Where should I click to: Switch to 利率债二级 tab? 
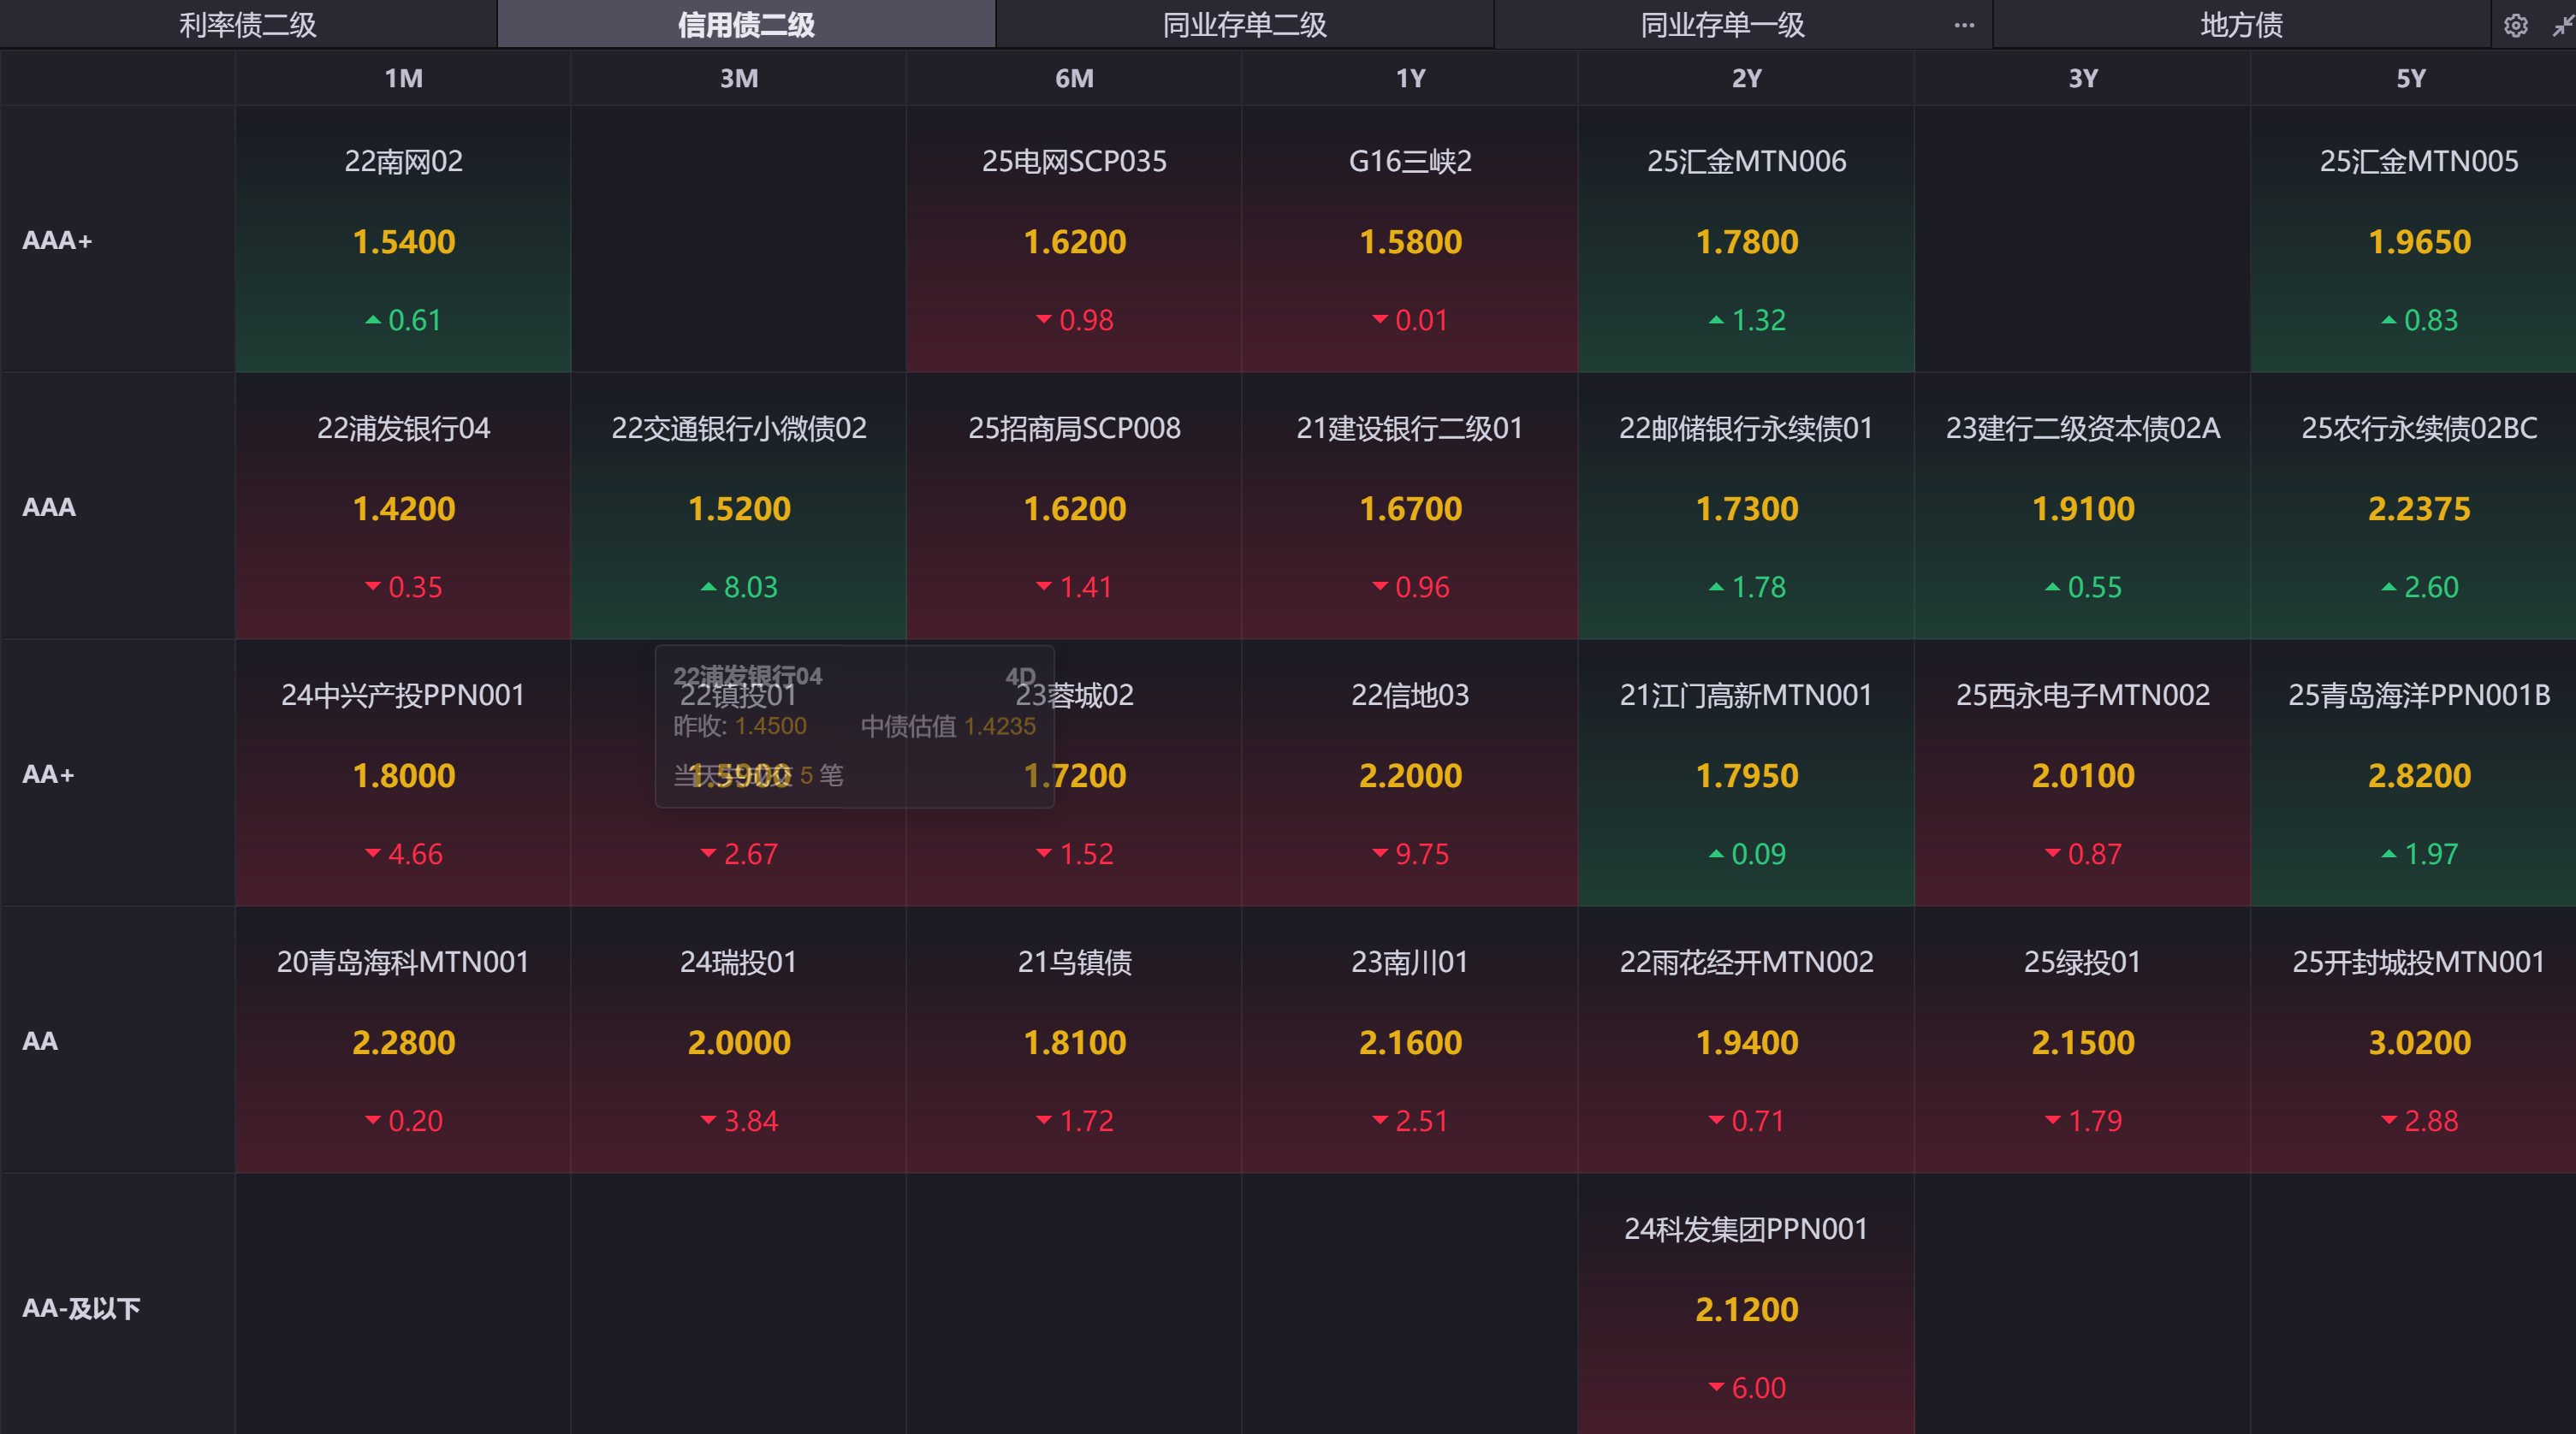pyautogui.click(x=247, y=25)
